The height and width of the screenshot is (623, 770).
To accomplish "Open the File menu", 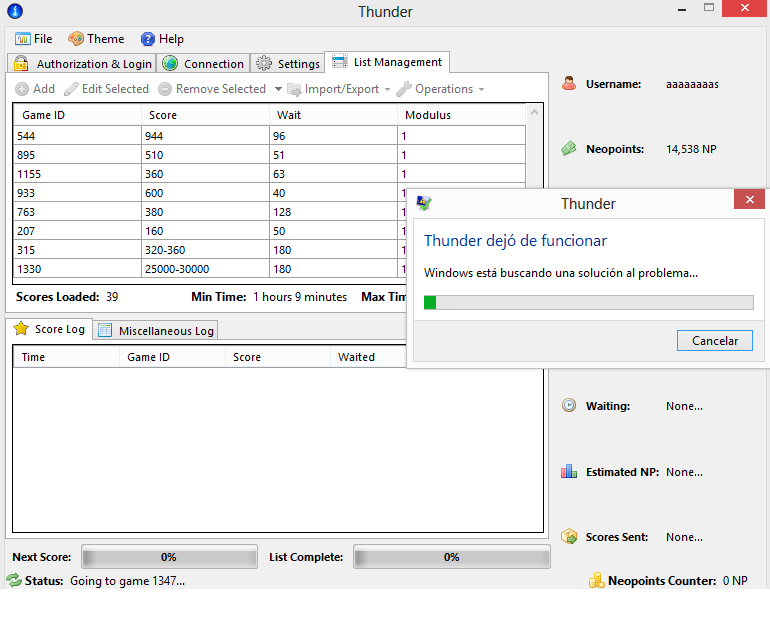I will point(34,39).
